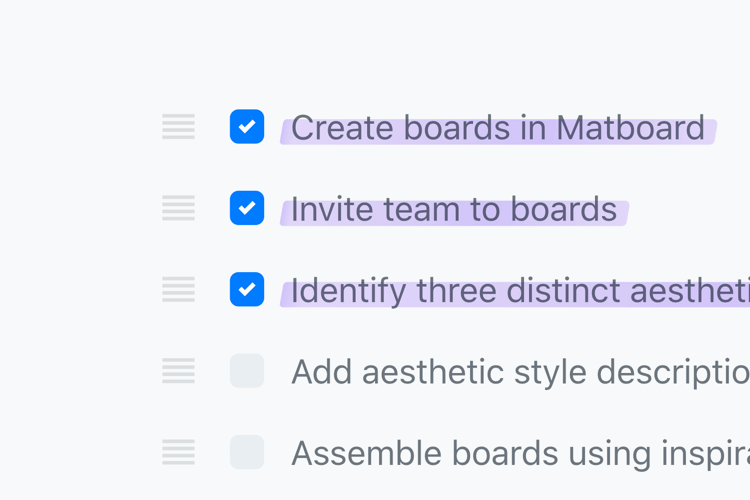Screen dimensions: 750x500
Task: Click drag handle next to Add aesthetic style task
Action: coord(178,371)
